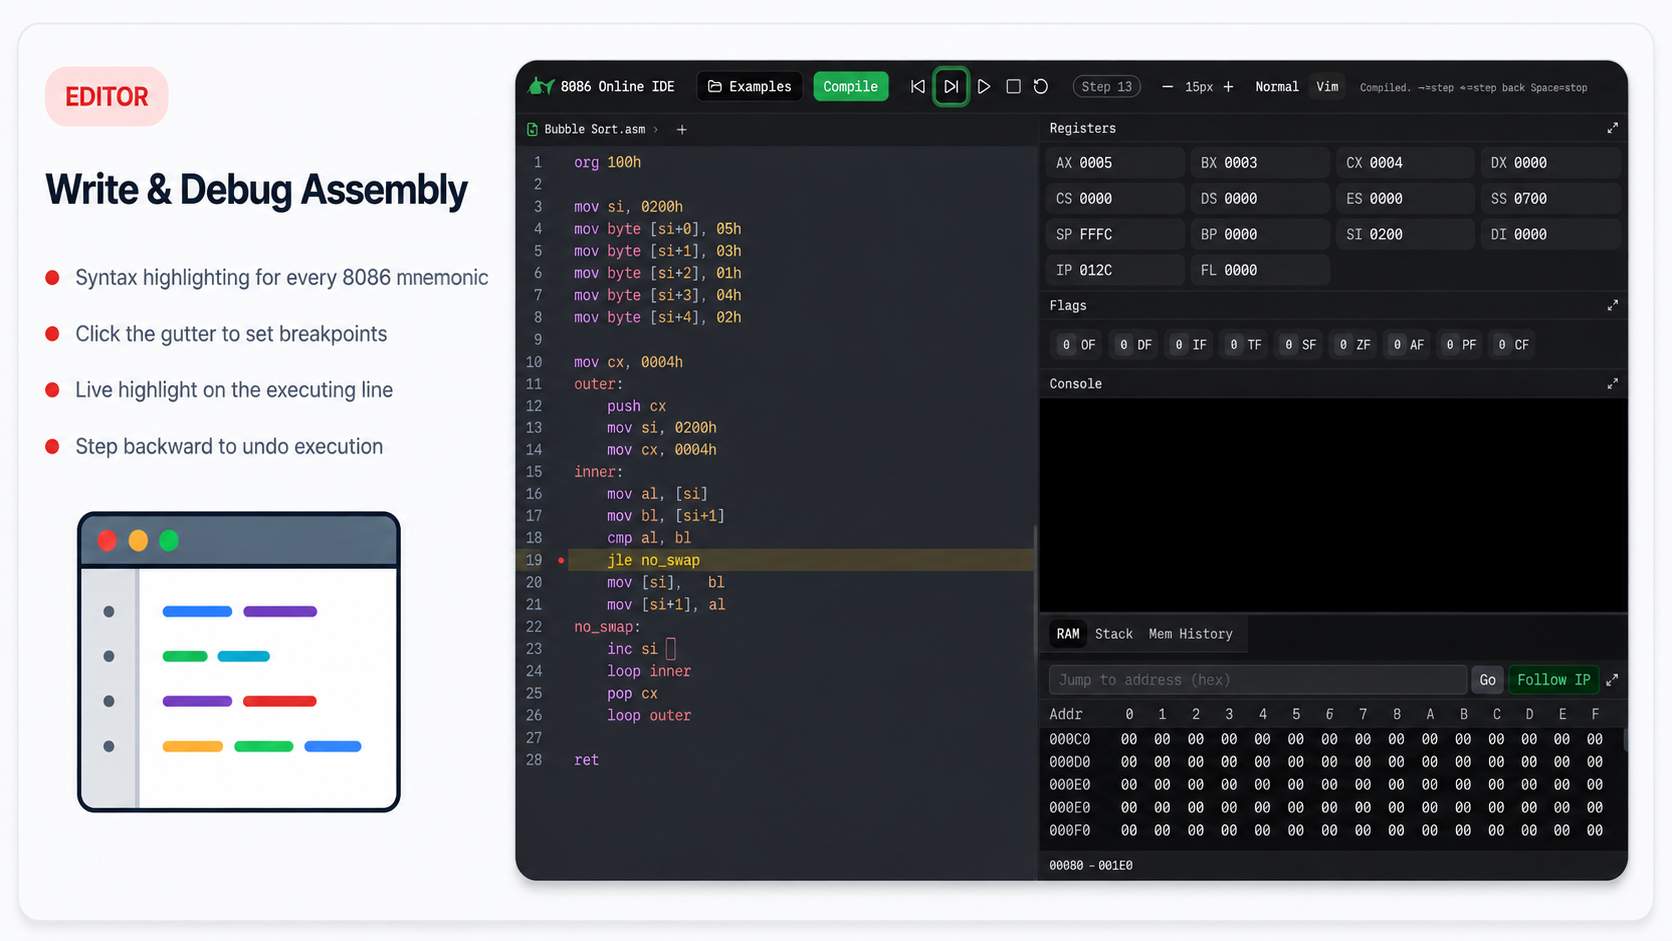Click the 'ret' instruction line
This screenshot has height=941, width=1672.
tap(586, 760)
